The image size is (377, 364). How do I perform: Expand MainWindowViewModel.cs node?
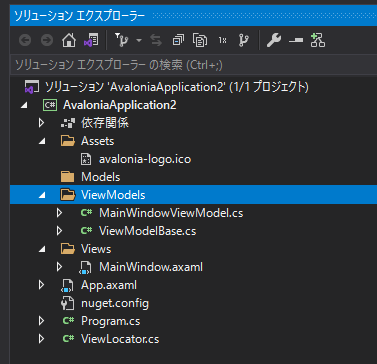click(x=59, y=213)
